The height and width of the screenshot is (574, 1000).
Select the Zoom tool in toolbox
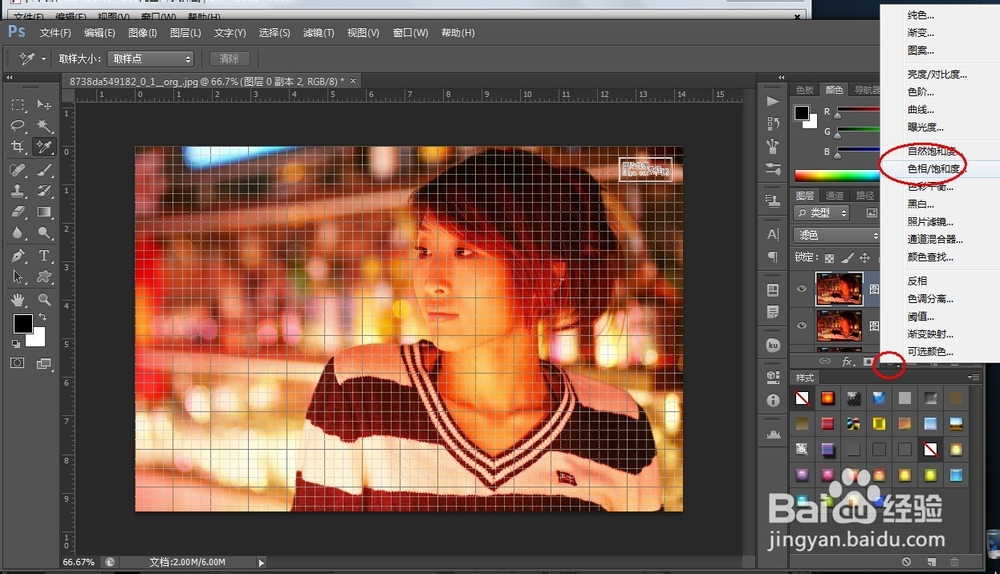pos(44,299)
